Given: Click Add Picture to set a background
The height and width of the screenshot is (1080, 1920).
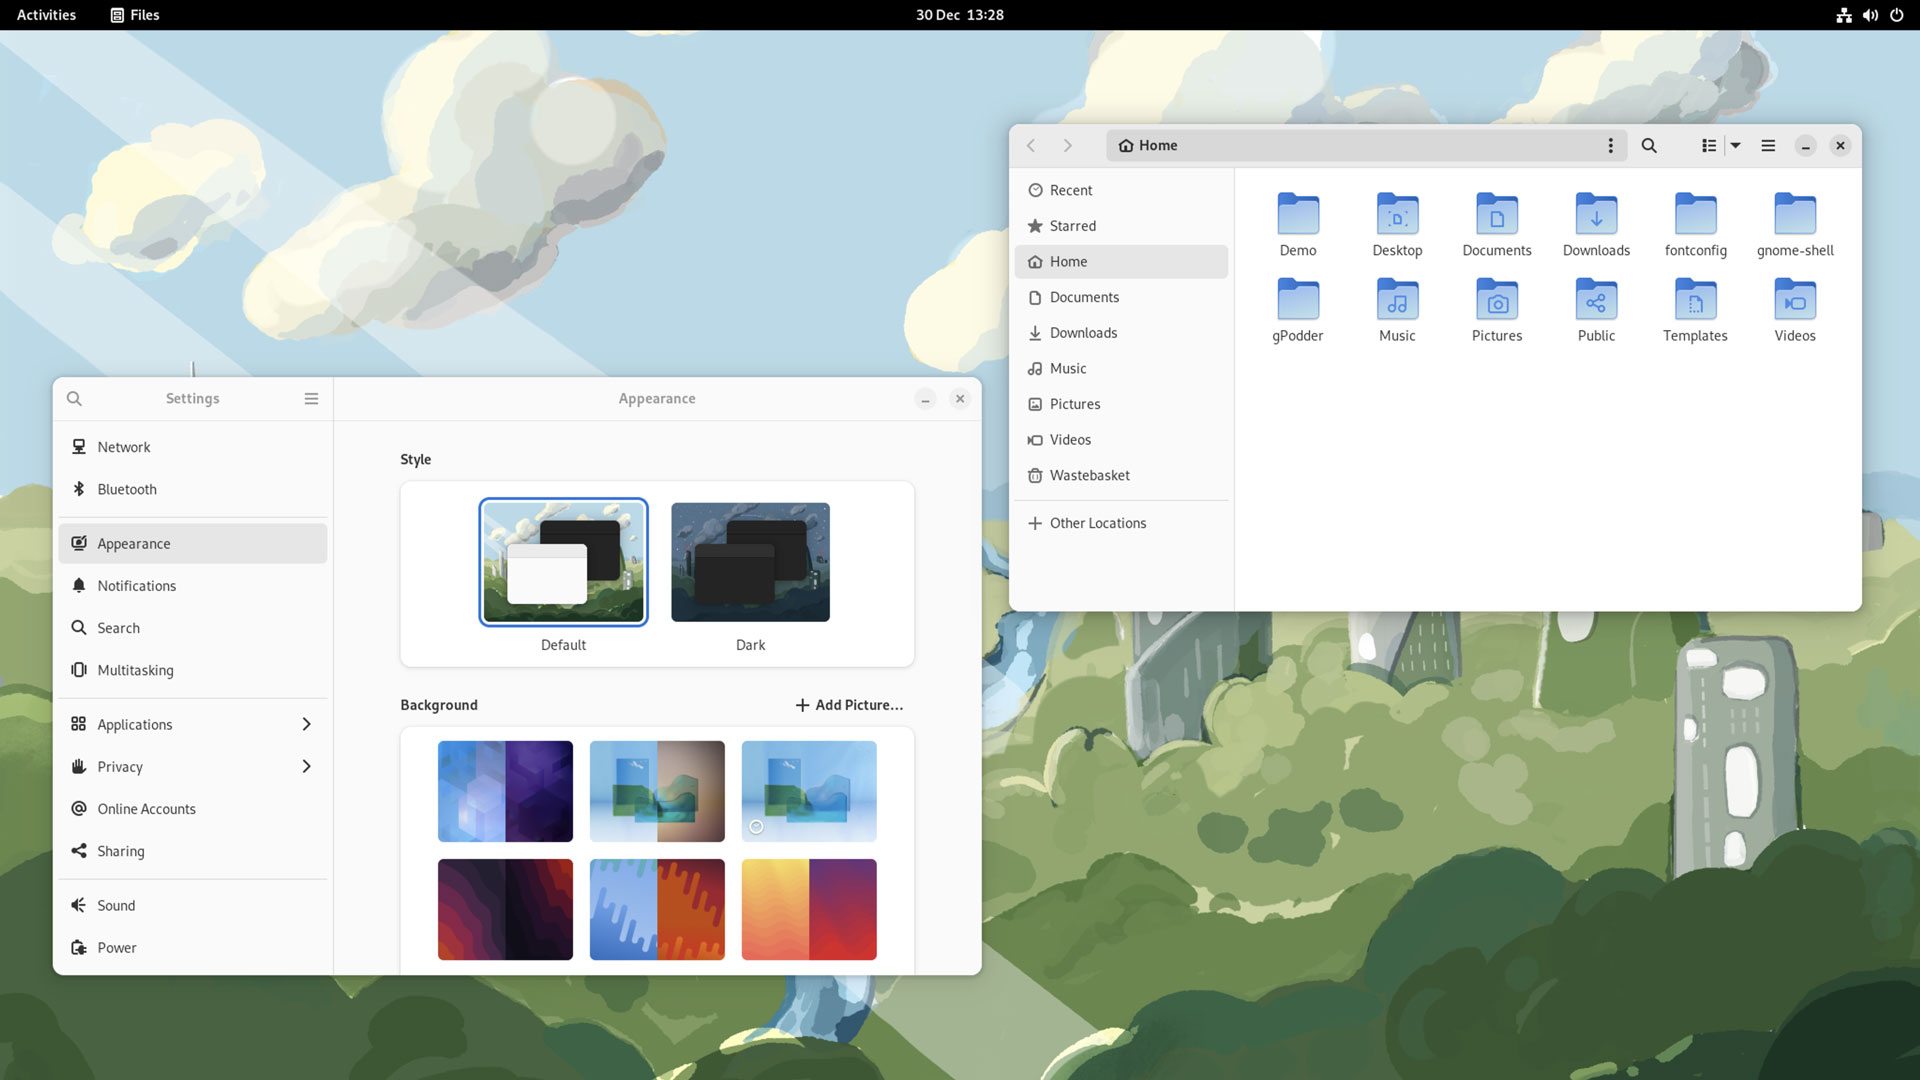Looking at the screenshot, I should 848,704.
